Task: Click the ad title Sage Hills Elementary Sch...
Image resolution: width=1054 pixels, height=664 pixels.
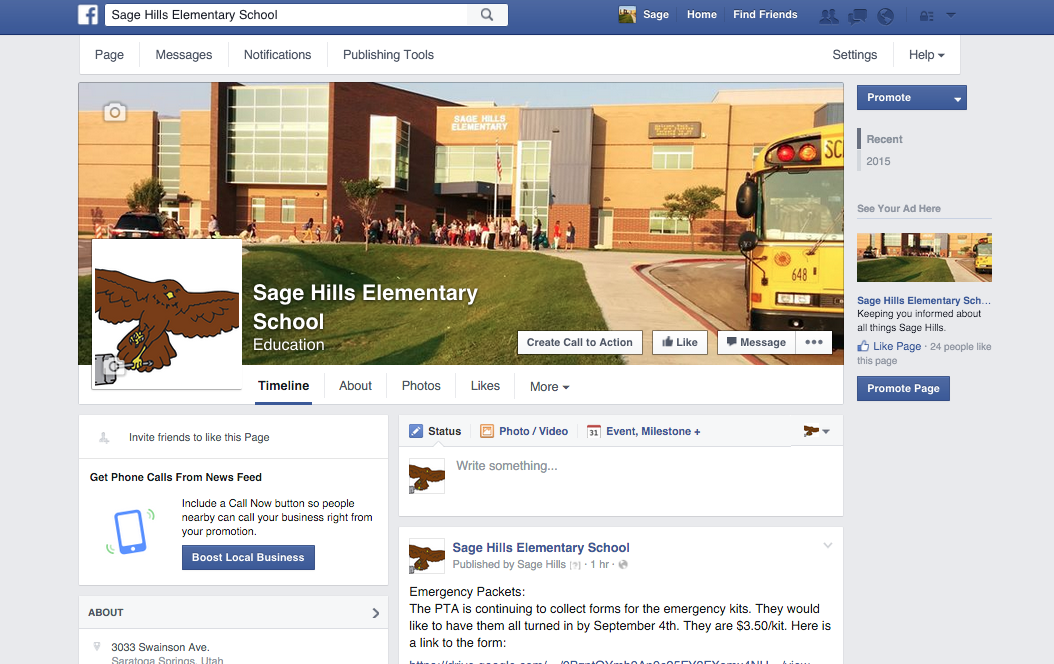Action: pos(924,300)
